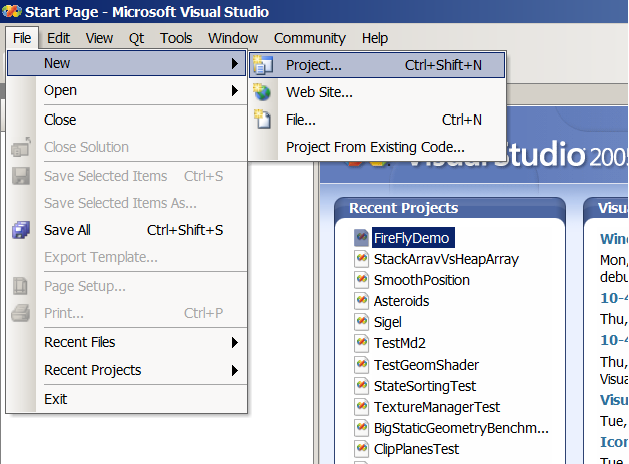The height and width of the screenshot is (464, 629).
Task: Open the TextureManagerTest recent project
Action: pos(436,407)
